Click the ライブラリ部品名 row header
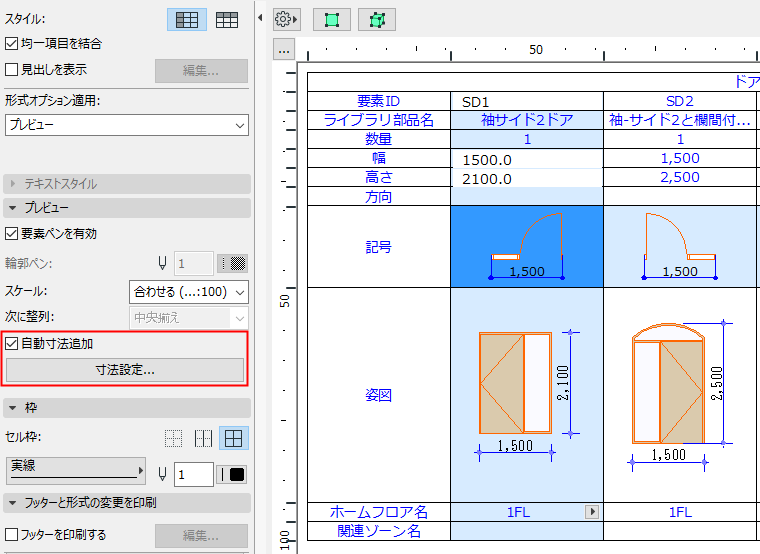This screenshot has width=760, height=554. (379, 120)
